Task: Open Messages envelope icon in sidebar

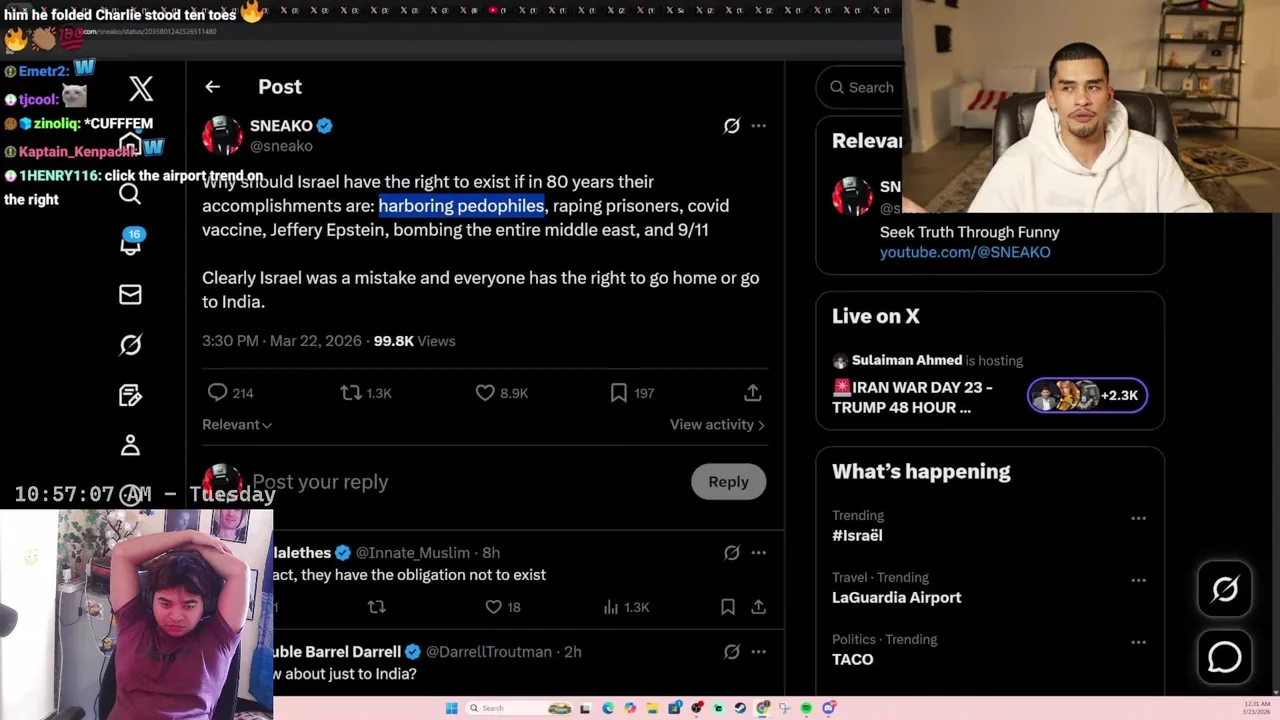Action: pyautogui.click(x=130, y=294)
